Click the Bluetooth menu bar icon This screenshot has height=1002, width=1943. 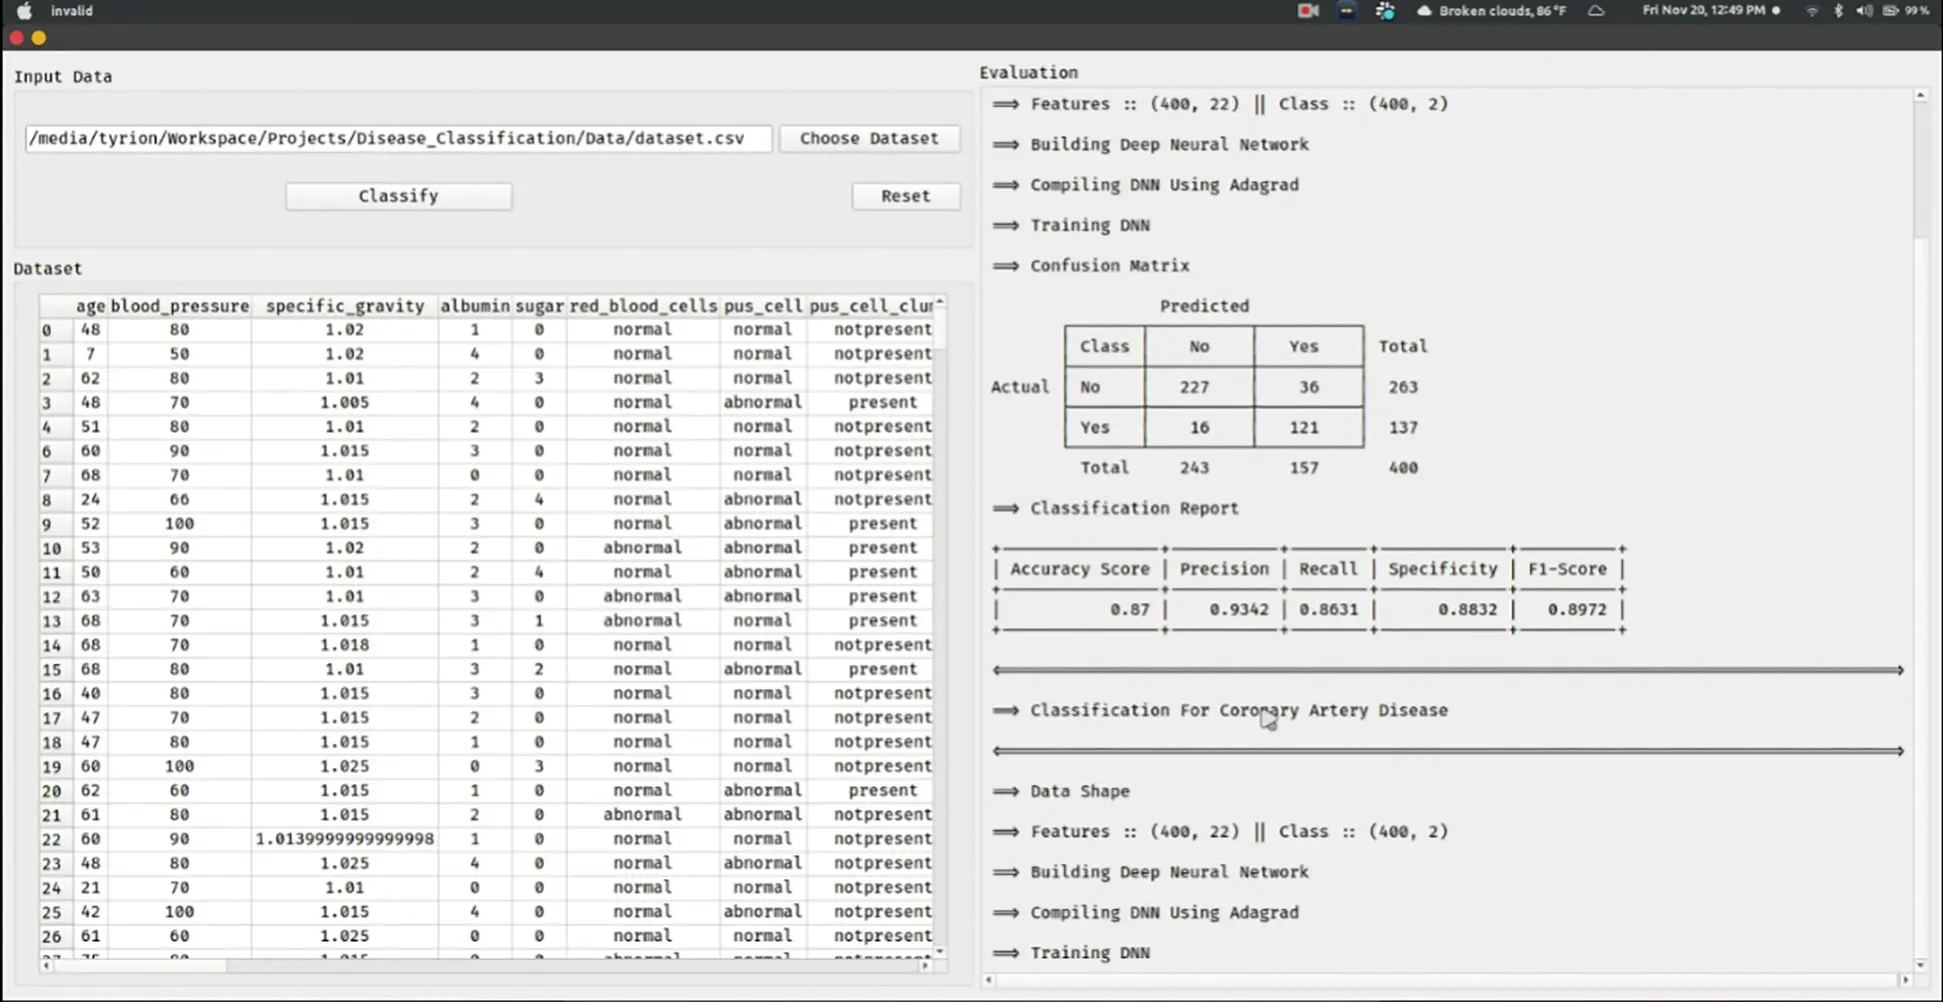(x=1838, y=11)
